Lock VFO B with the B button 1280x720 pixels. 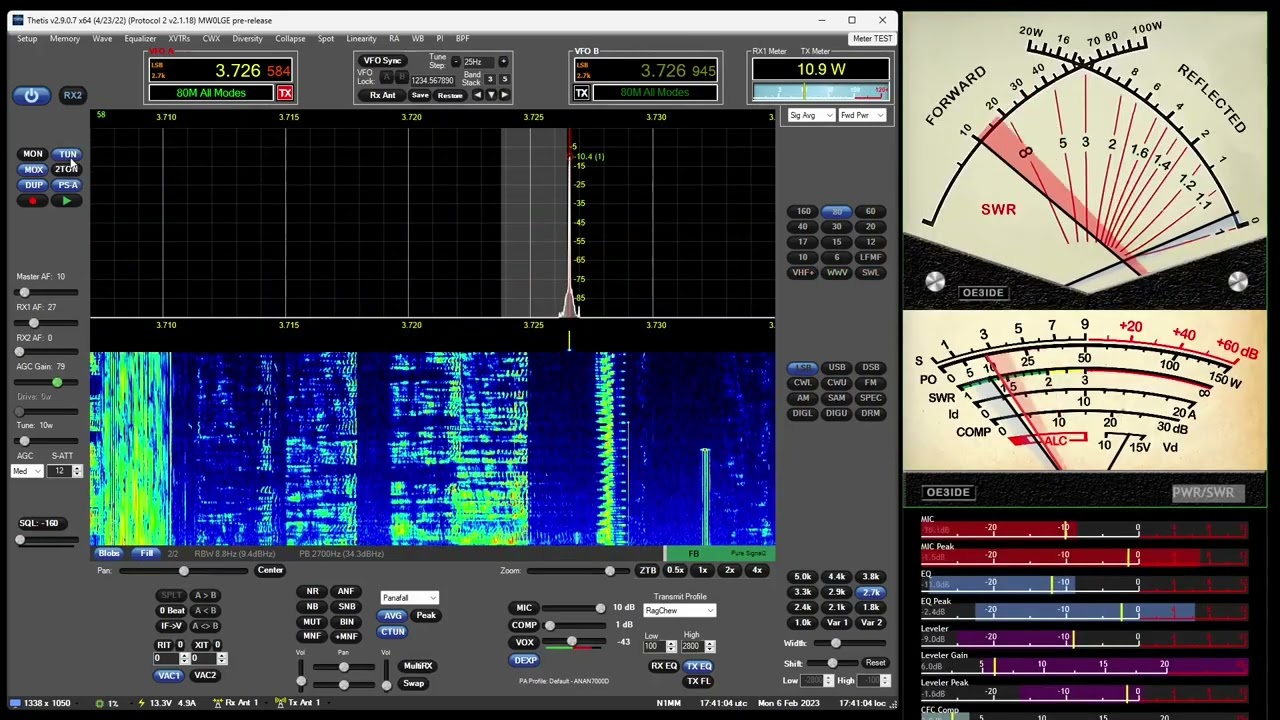point(403,78)
